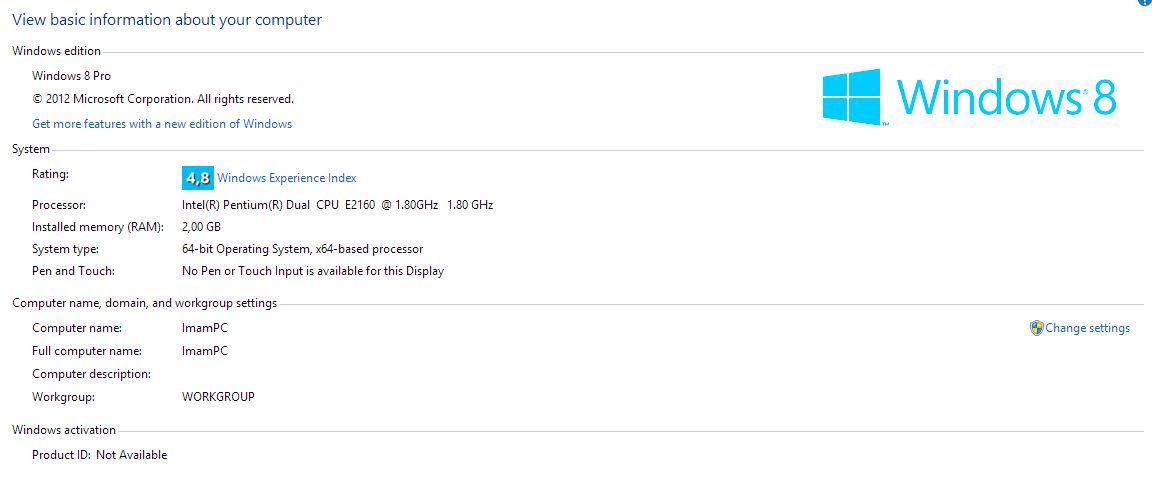Click the help icon in top-right corner
Screen dimensions: 1152x493
(1145, 3)
